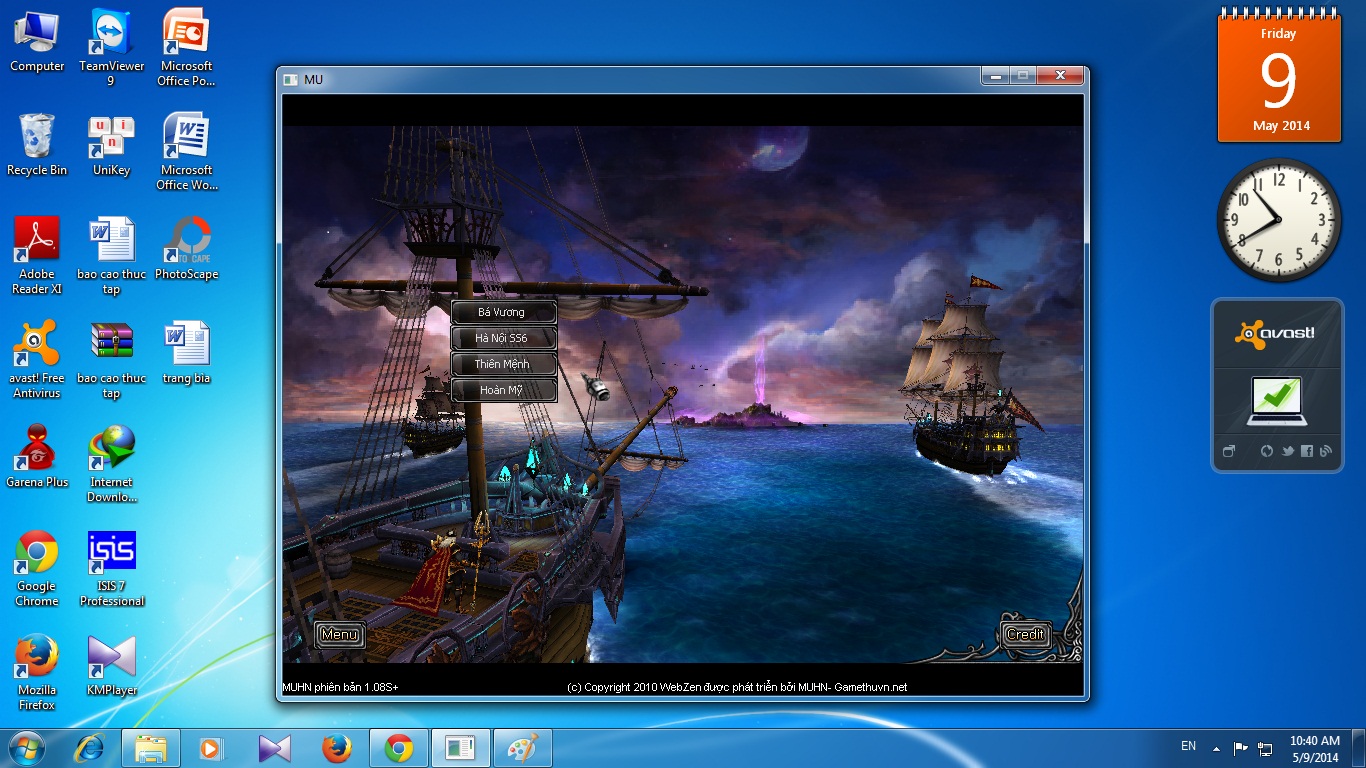Click the avast gadget Facebook icon
1366x768 pixels.
pyautogui.click(x=1307, y=452)
